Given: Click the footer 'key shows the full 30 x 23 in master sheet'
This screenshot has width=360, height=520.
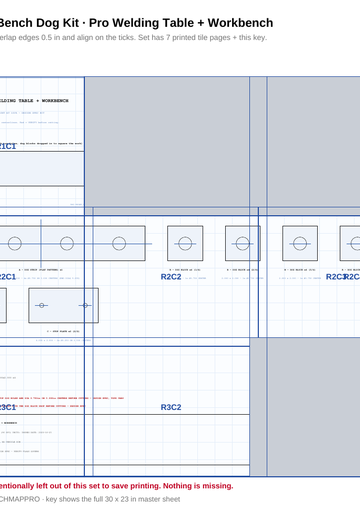Looking at the screenshot, I should point(113,499).
